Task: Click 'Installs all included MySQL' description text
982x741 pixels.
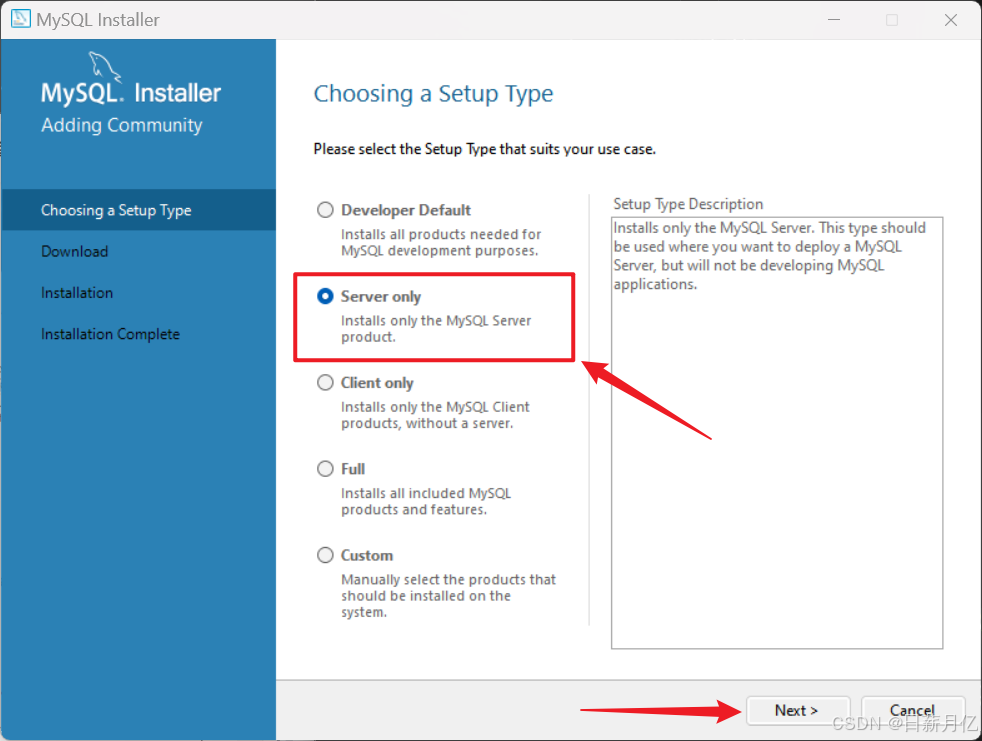Action: 426,502
